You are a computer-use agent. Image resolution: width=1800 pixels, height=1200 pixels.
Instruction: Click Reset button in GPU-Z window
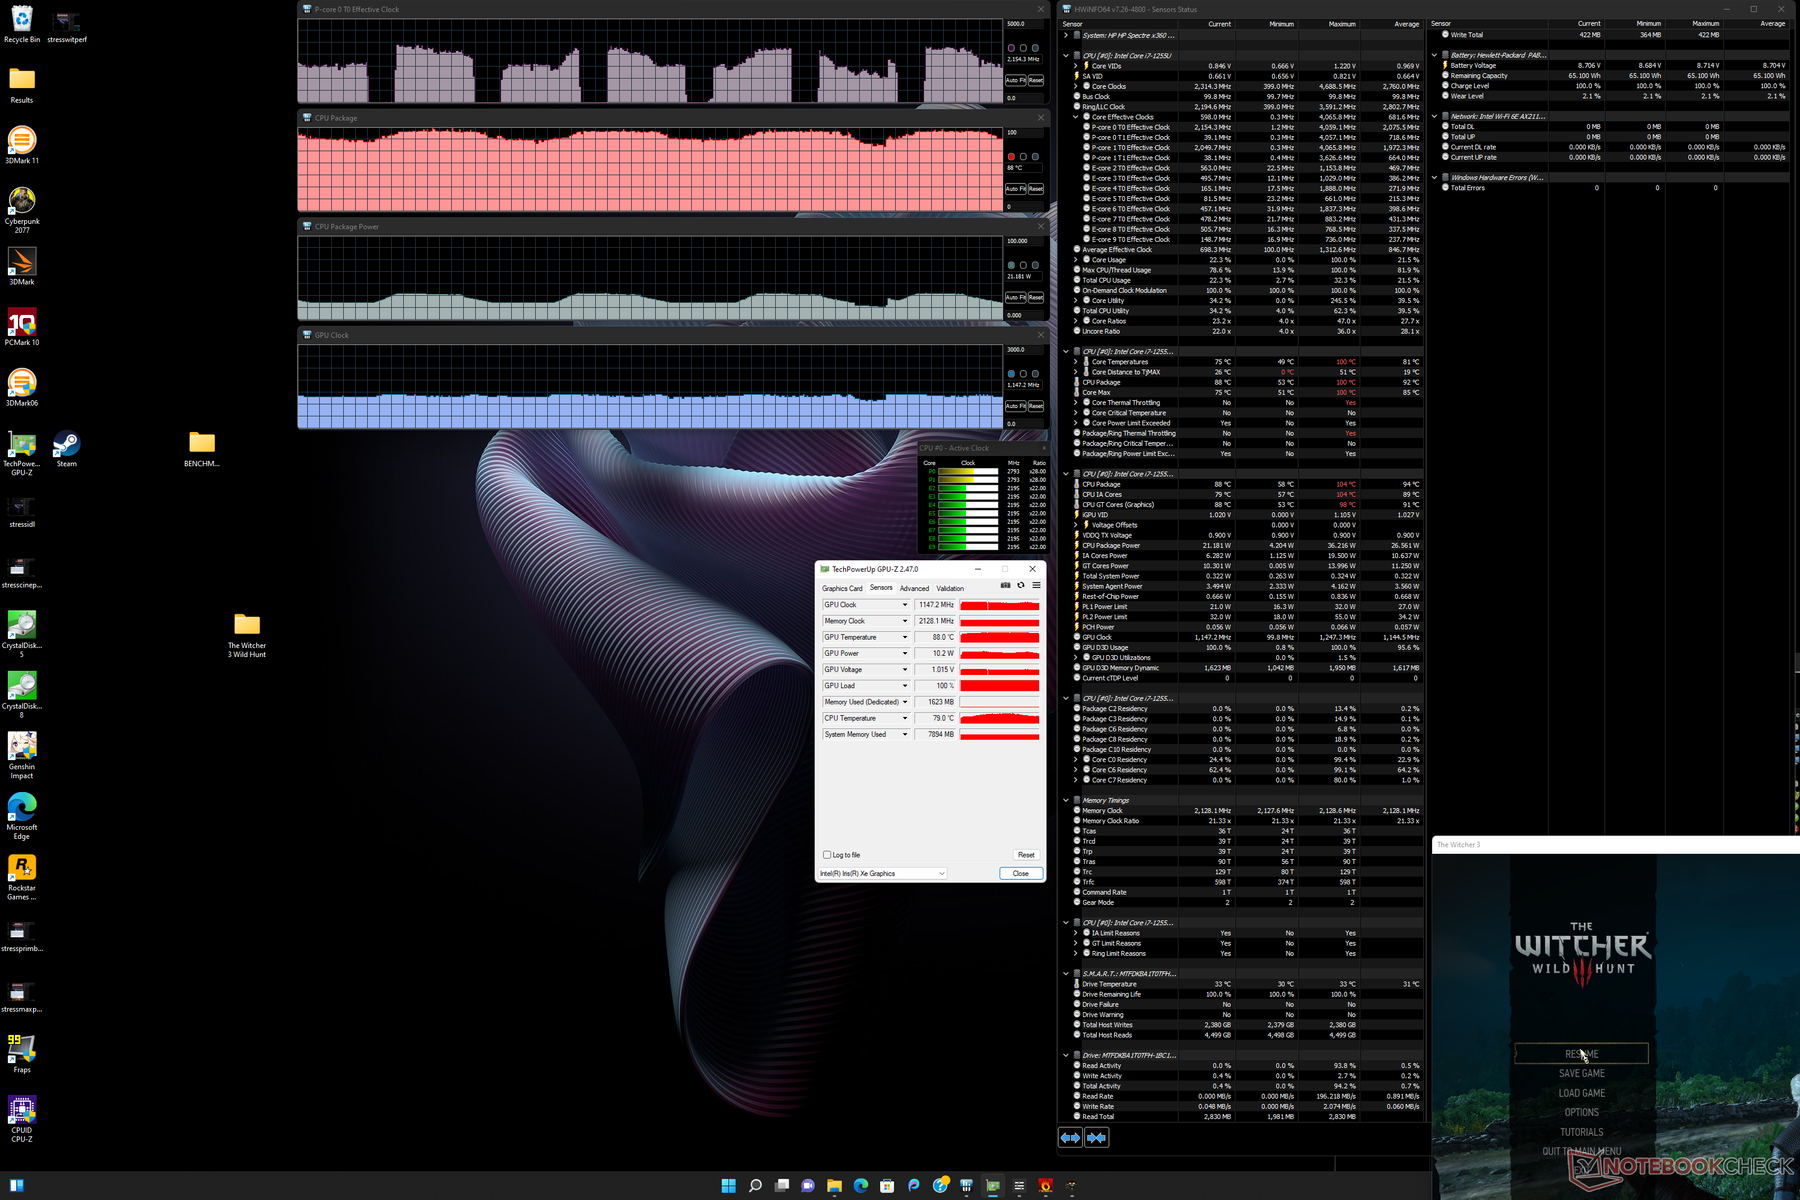(x=1025, y=855)
